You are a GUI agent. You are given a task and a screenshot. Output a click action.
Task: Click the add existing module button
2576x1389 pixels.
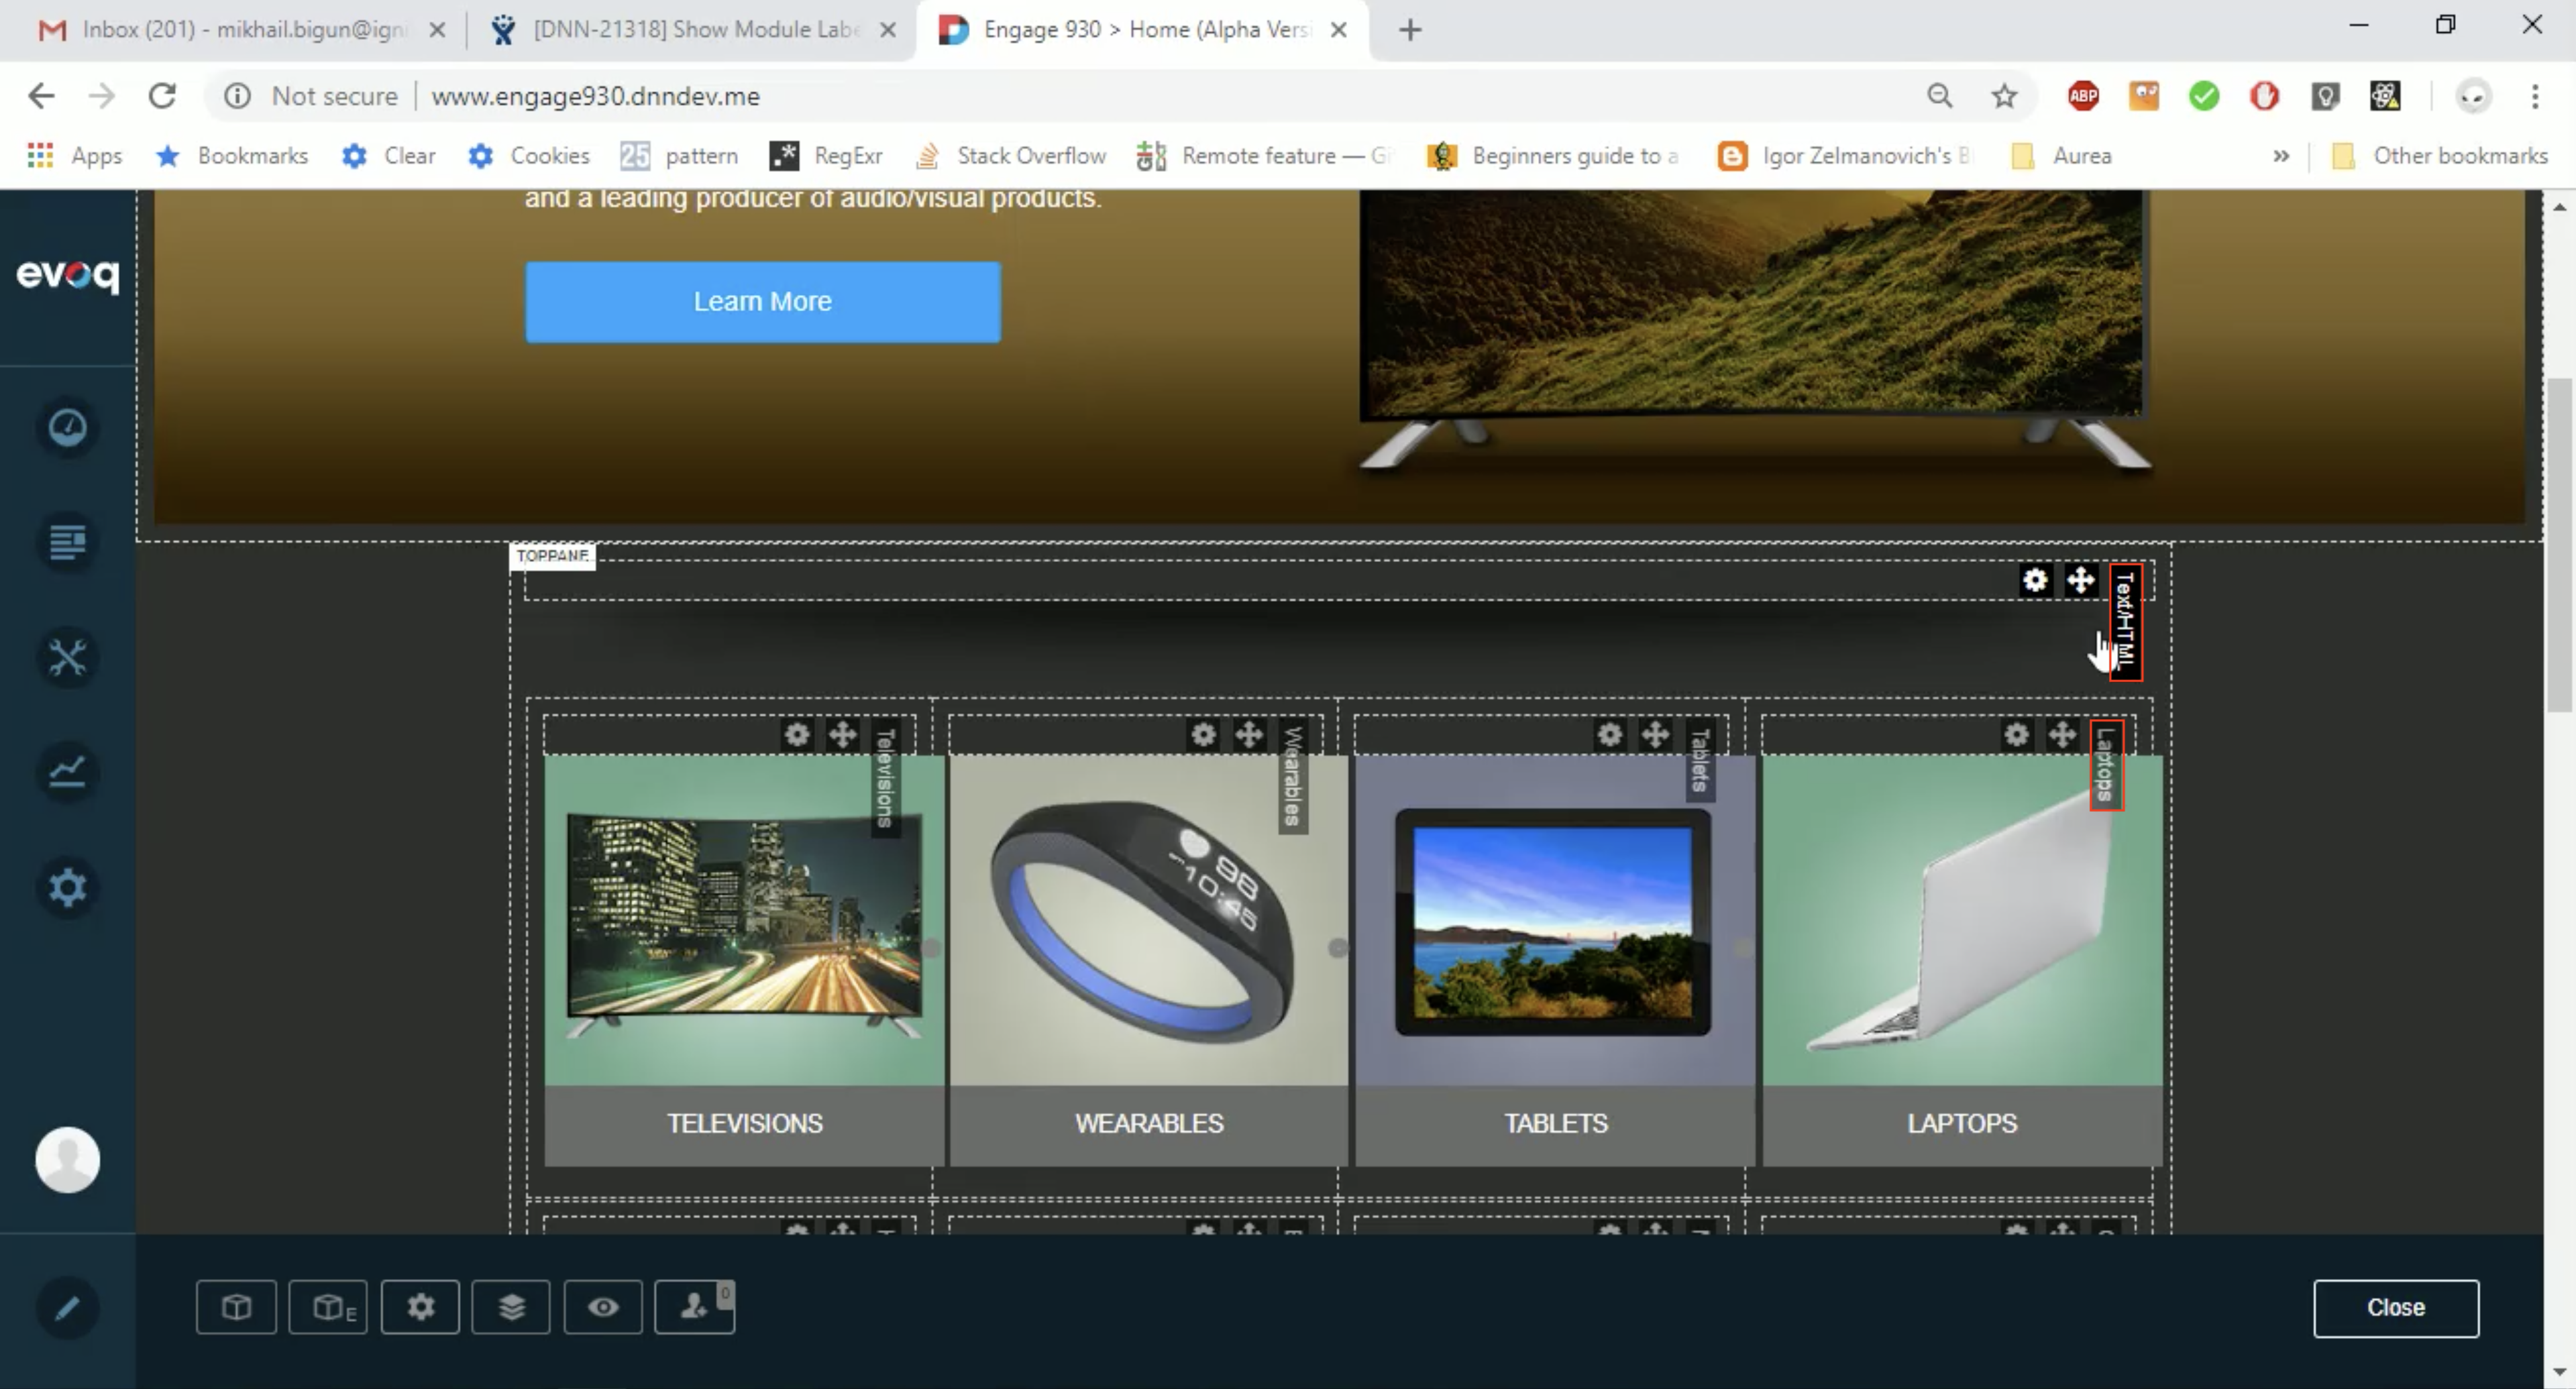click(328, 1307)
